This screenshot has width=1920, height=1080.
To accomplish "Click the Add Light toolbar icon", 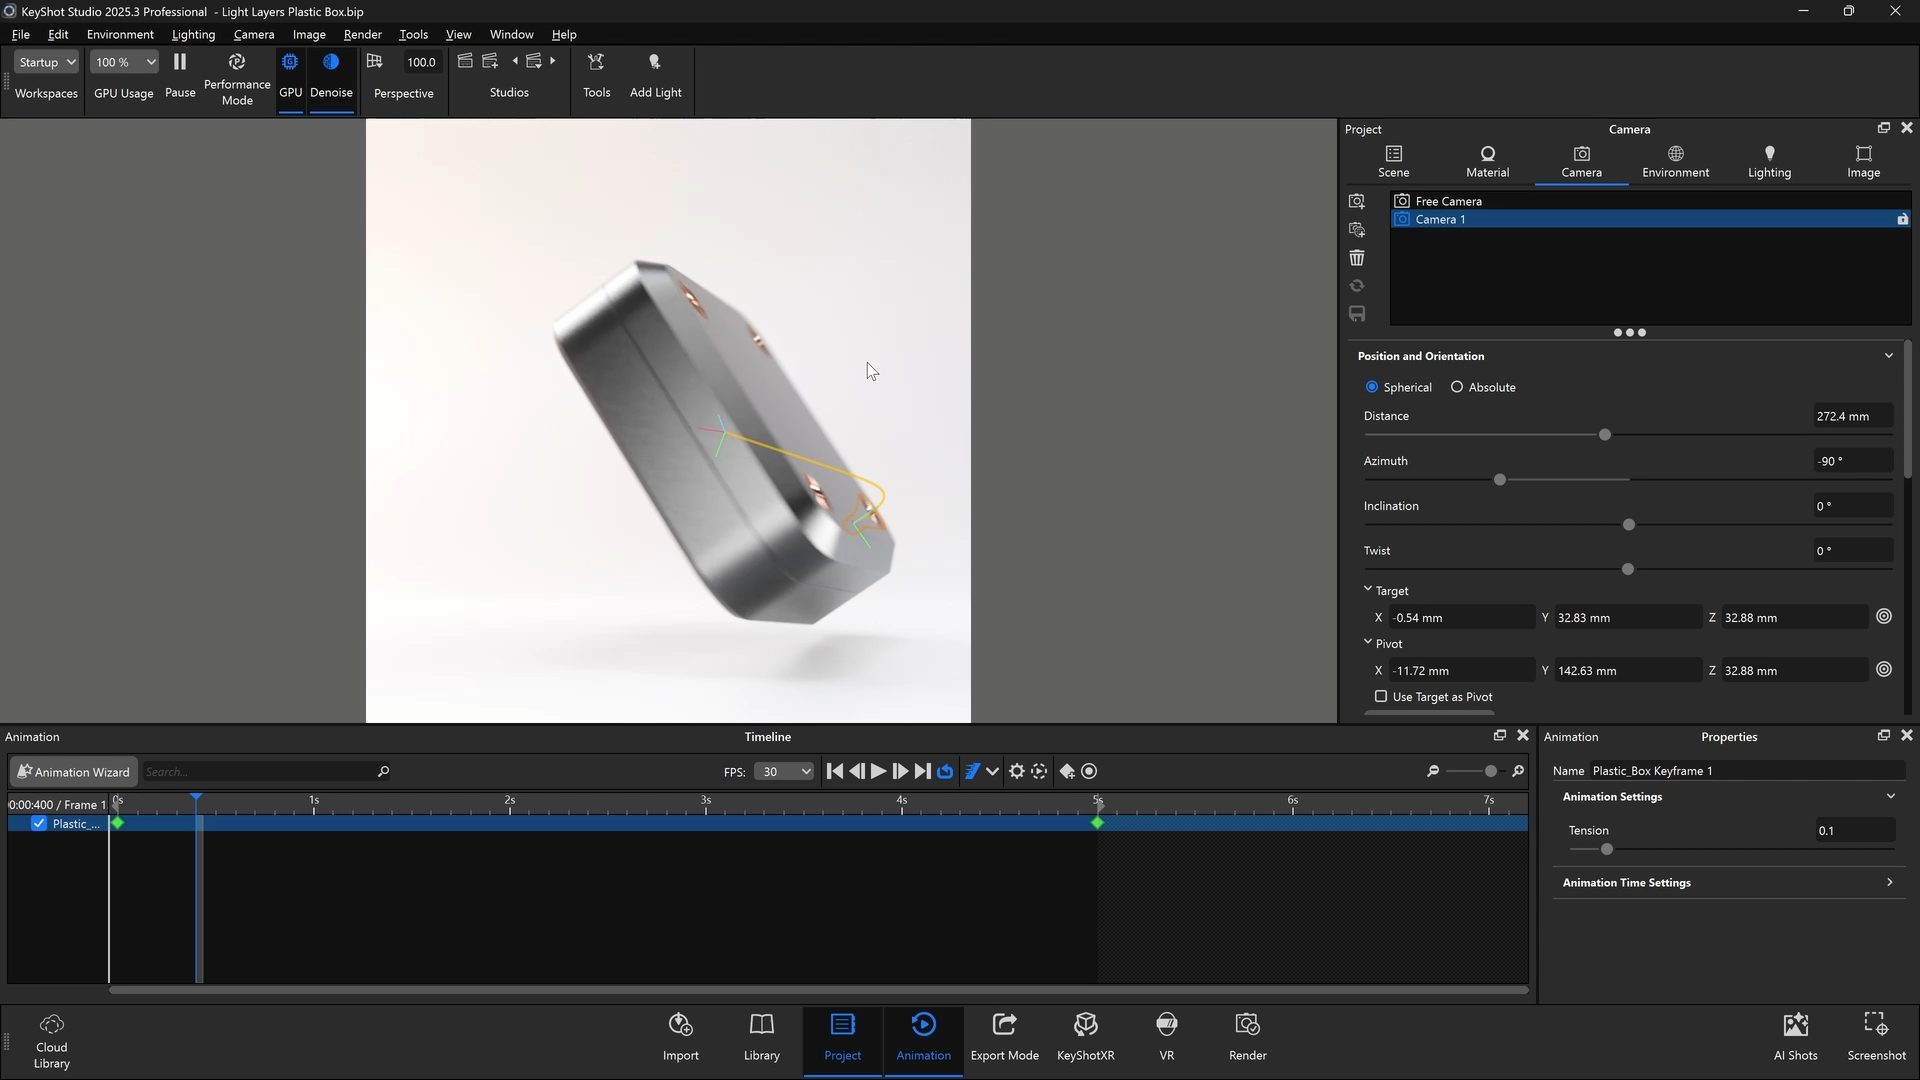I will [x=655, y=63].
